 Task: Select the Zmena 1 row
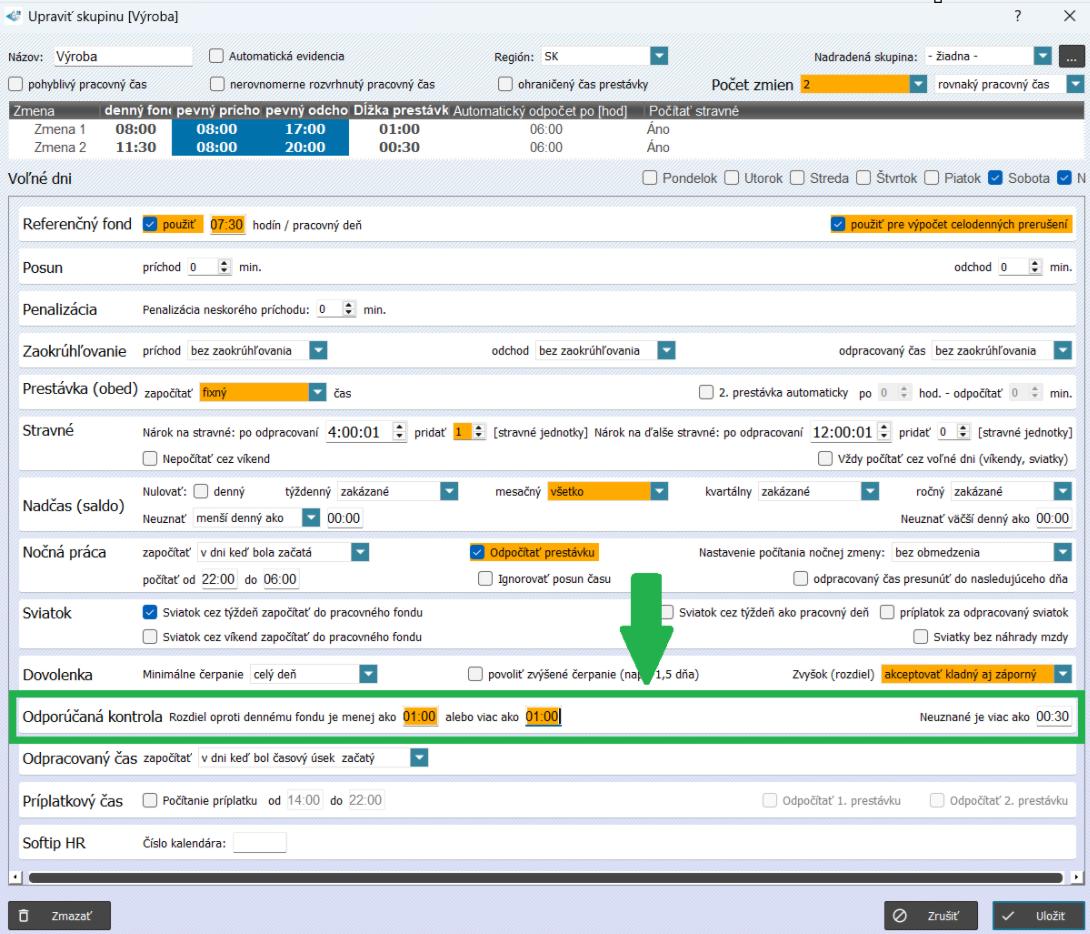[x=60, y=129]
